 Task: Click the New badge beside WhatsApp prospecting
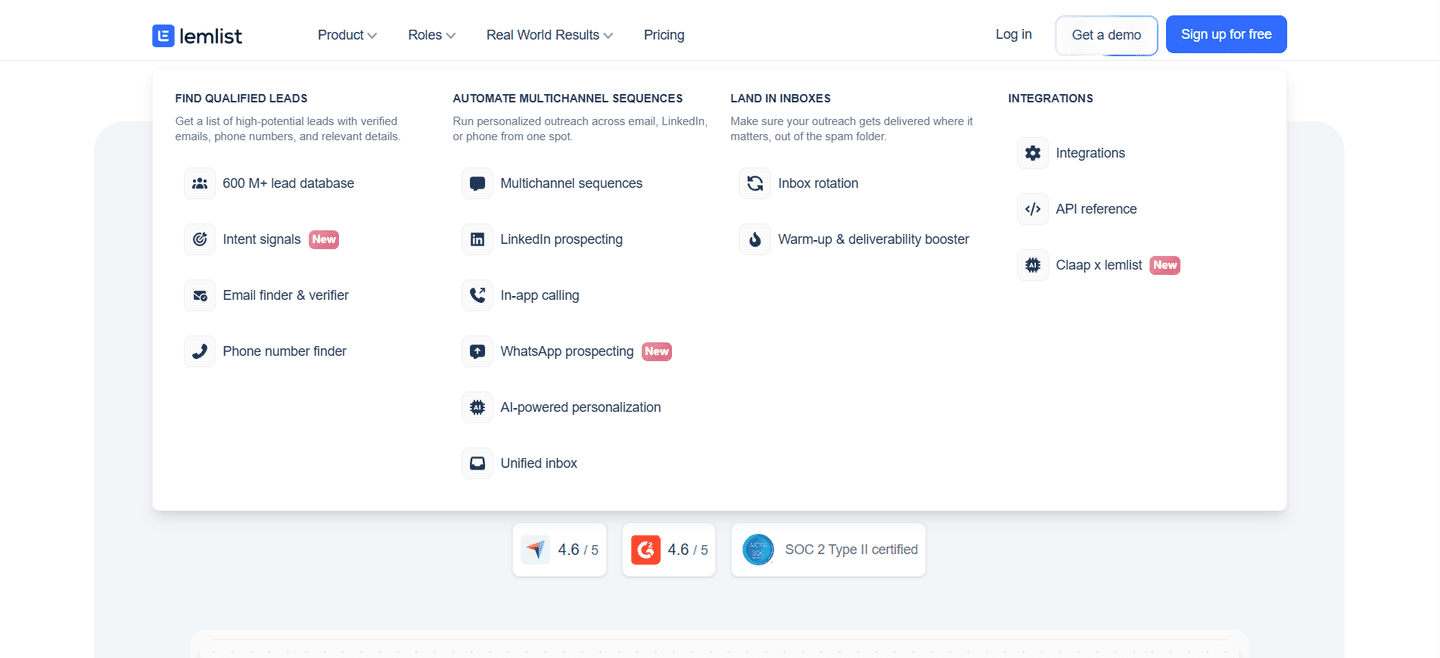click(x=657, y=351)
